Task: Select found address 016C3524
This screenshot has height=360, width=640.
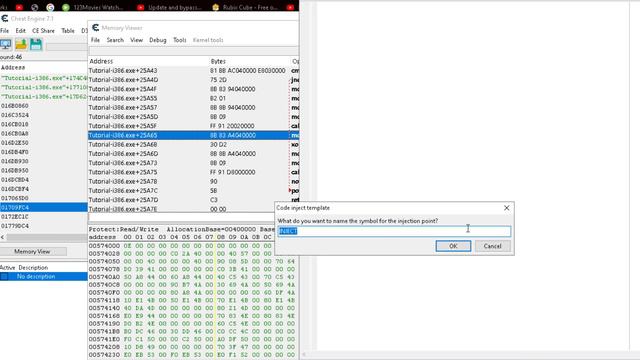Action: [15, 115]
